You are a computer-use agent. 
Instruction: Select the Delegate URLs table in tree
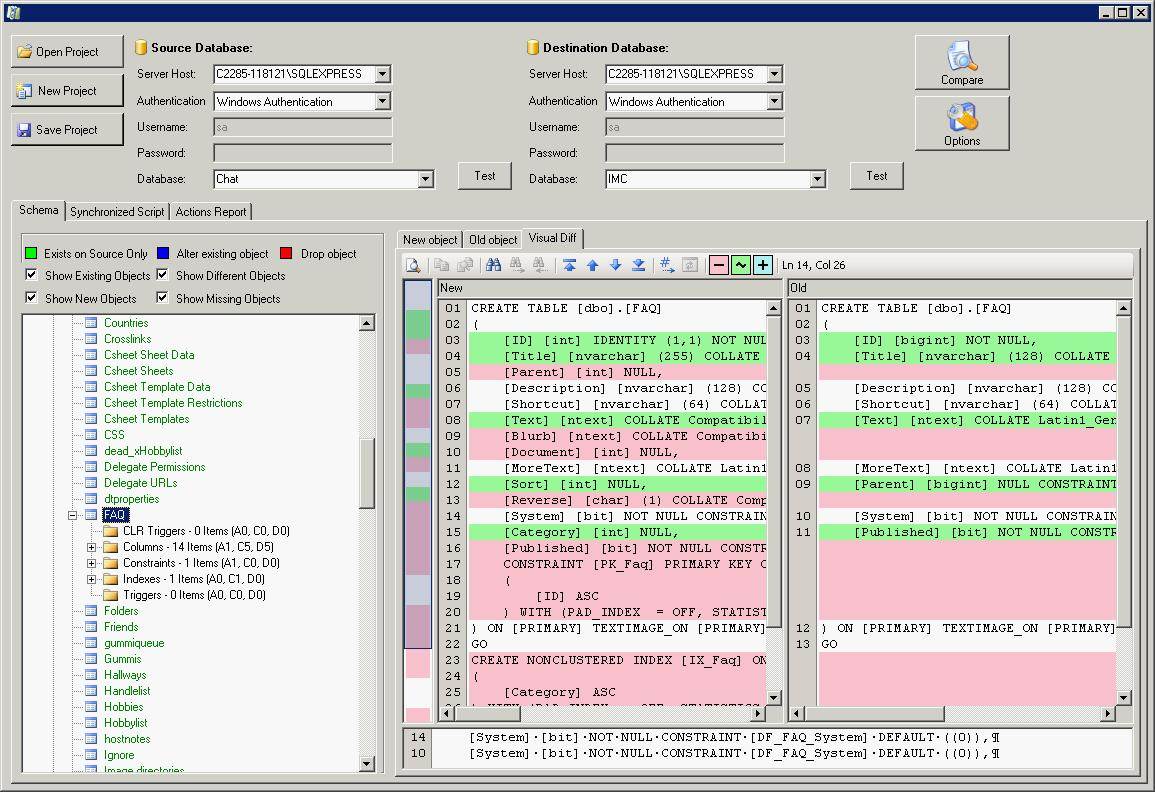click(141, 483)
